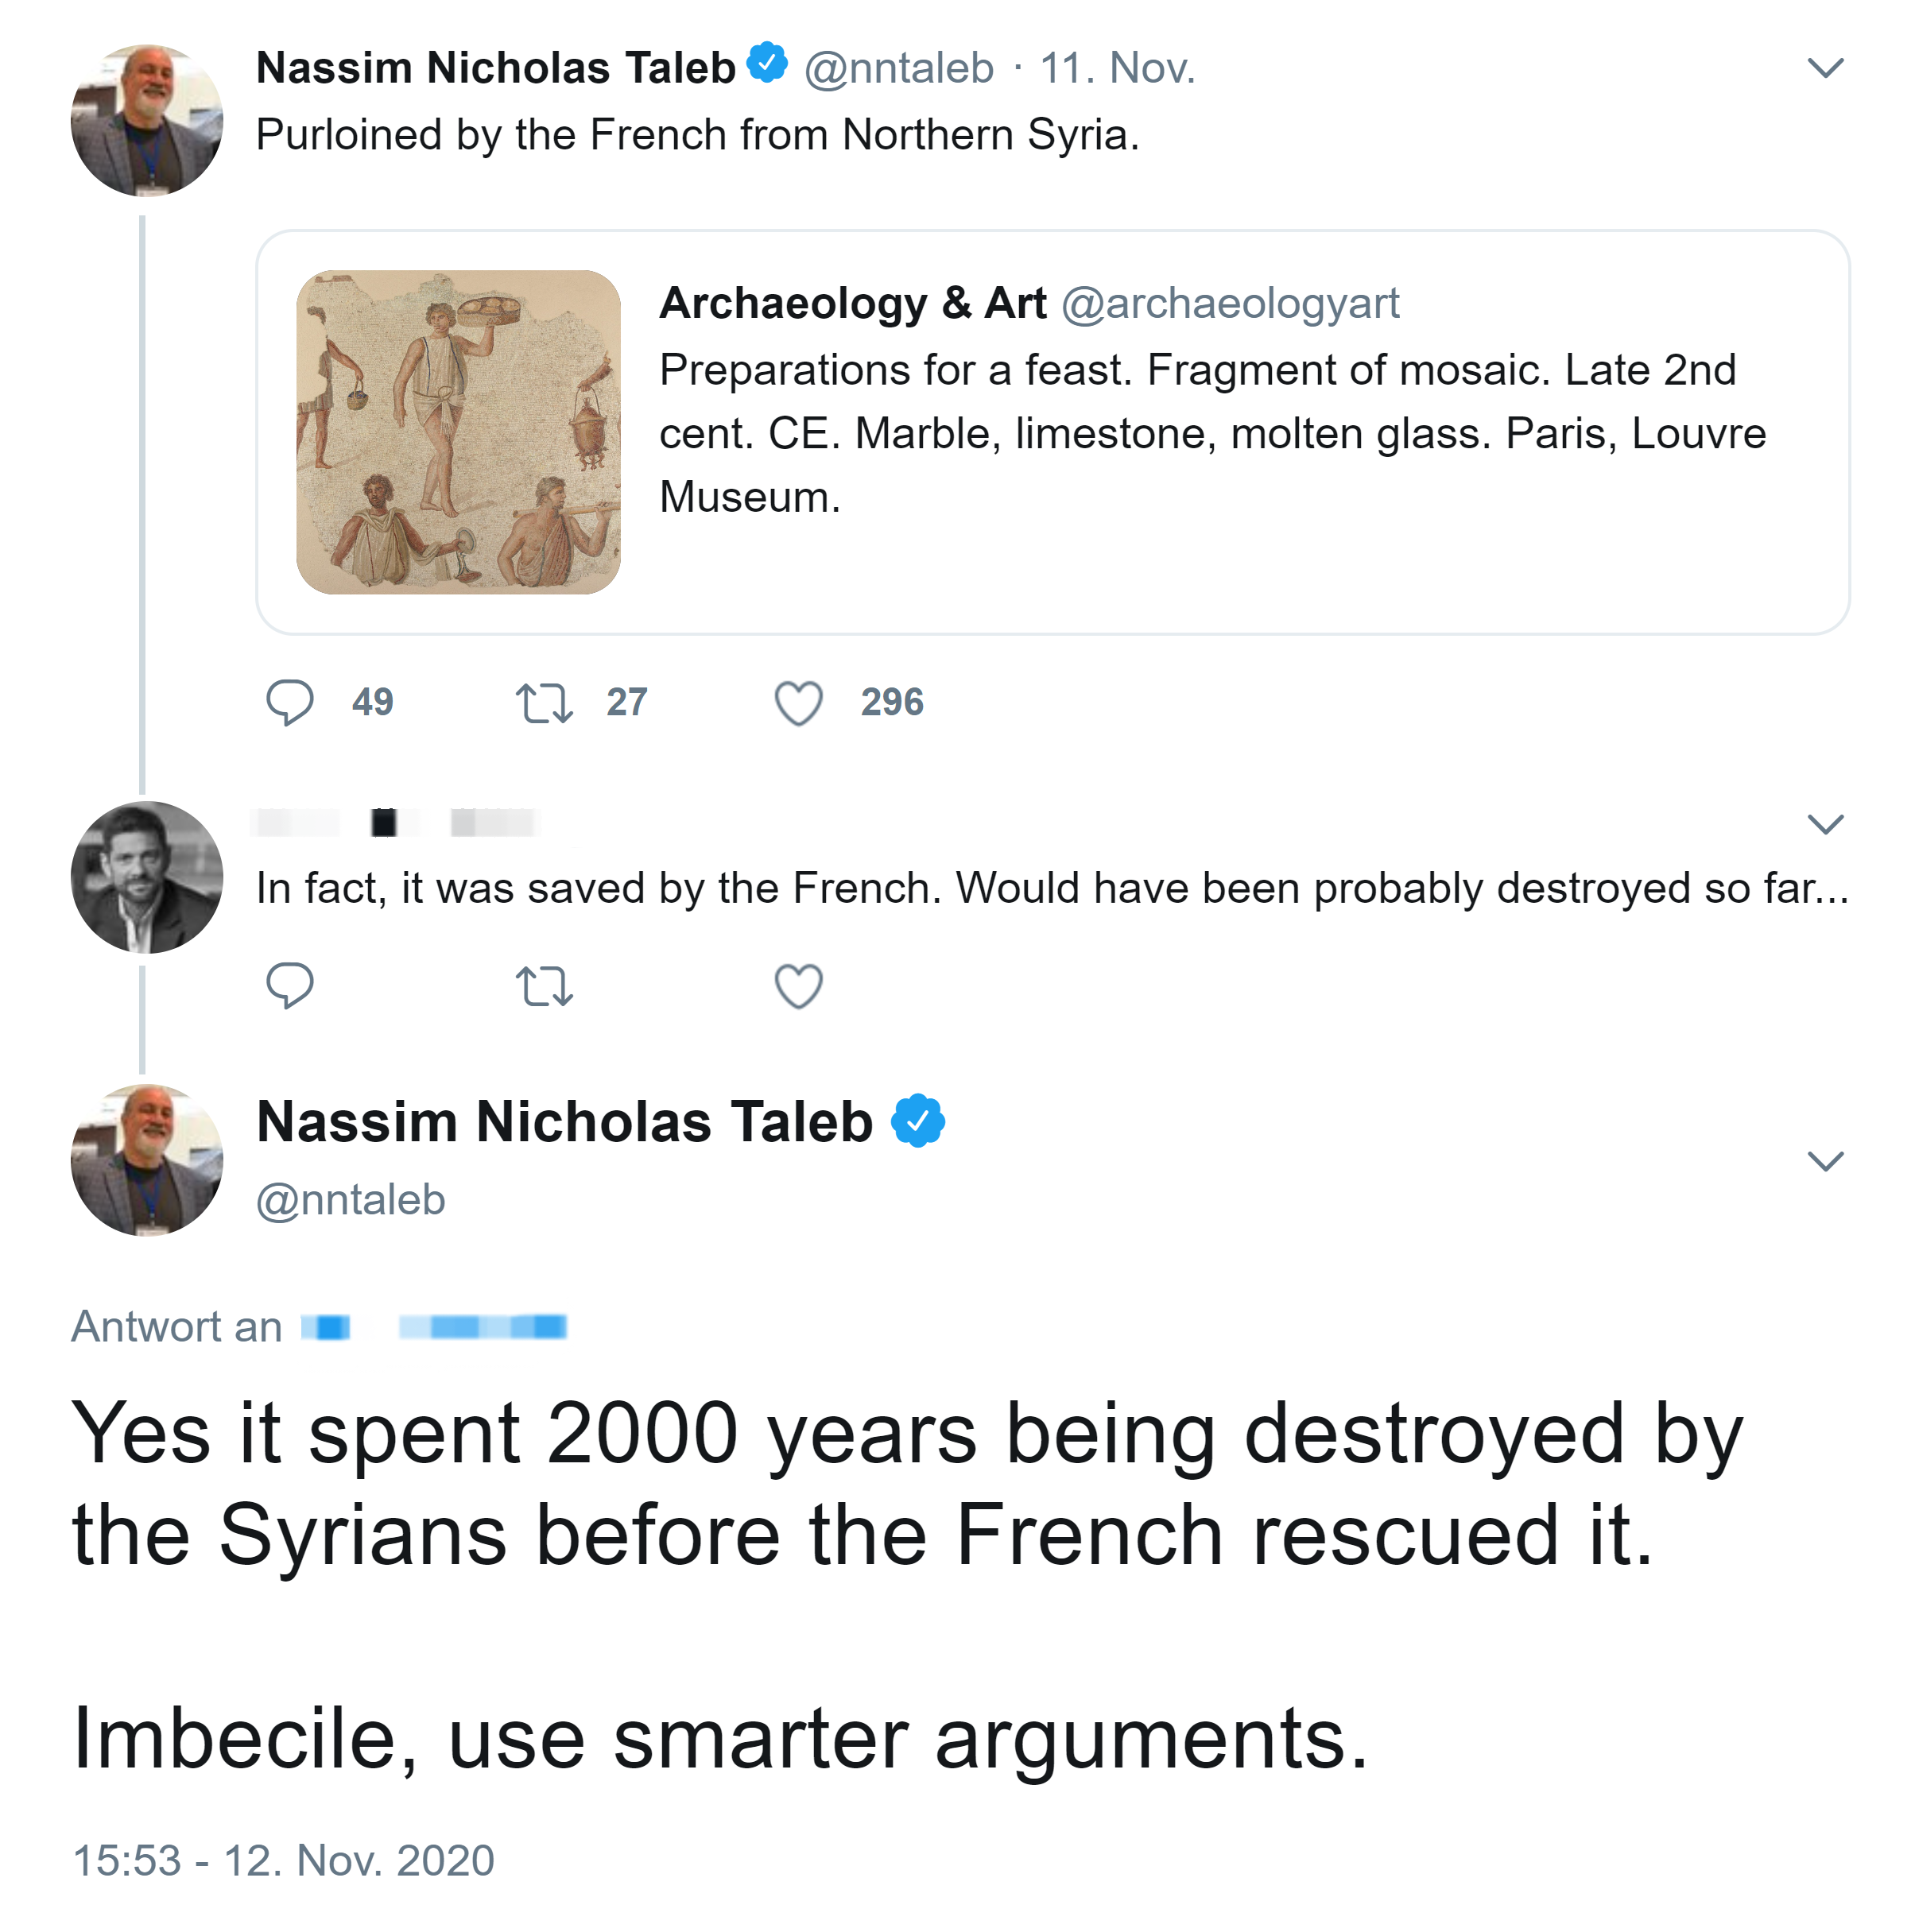Open chevron menu on main Taleb tweet
This screenshot has height=1932, width=1915.
1825,1161
